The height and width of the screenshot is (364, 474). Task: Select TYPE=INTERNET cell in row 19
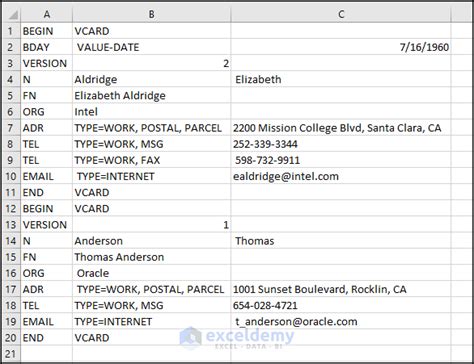[x=151, y=322]
